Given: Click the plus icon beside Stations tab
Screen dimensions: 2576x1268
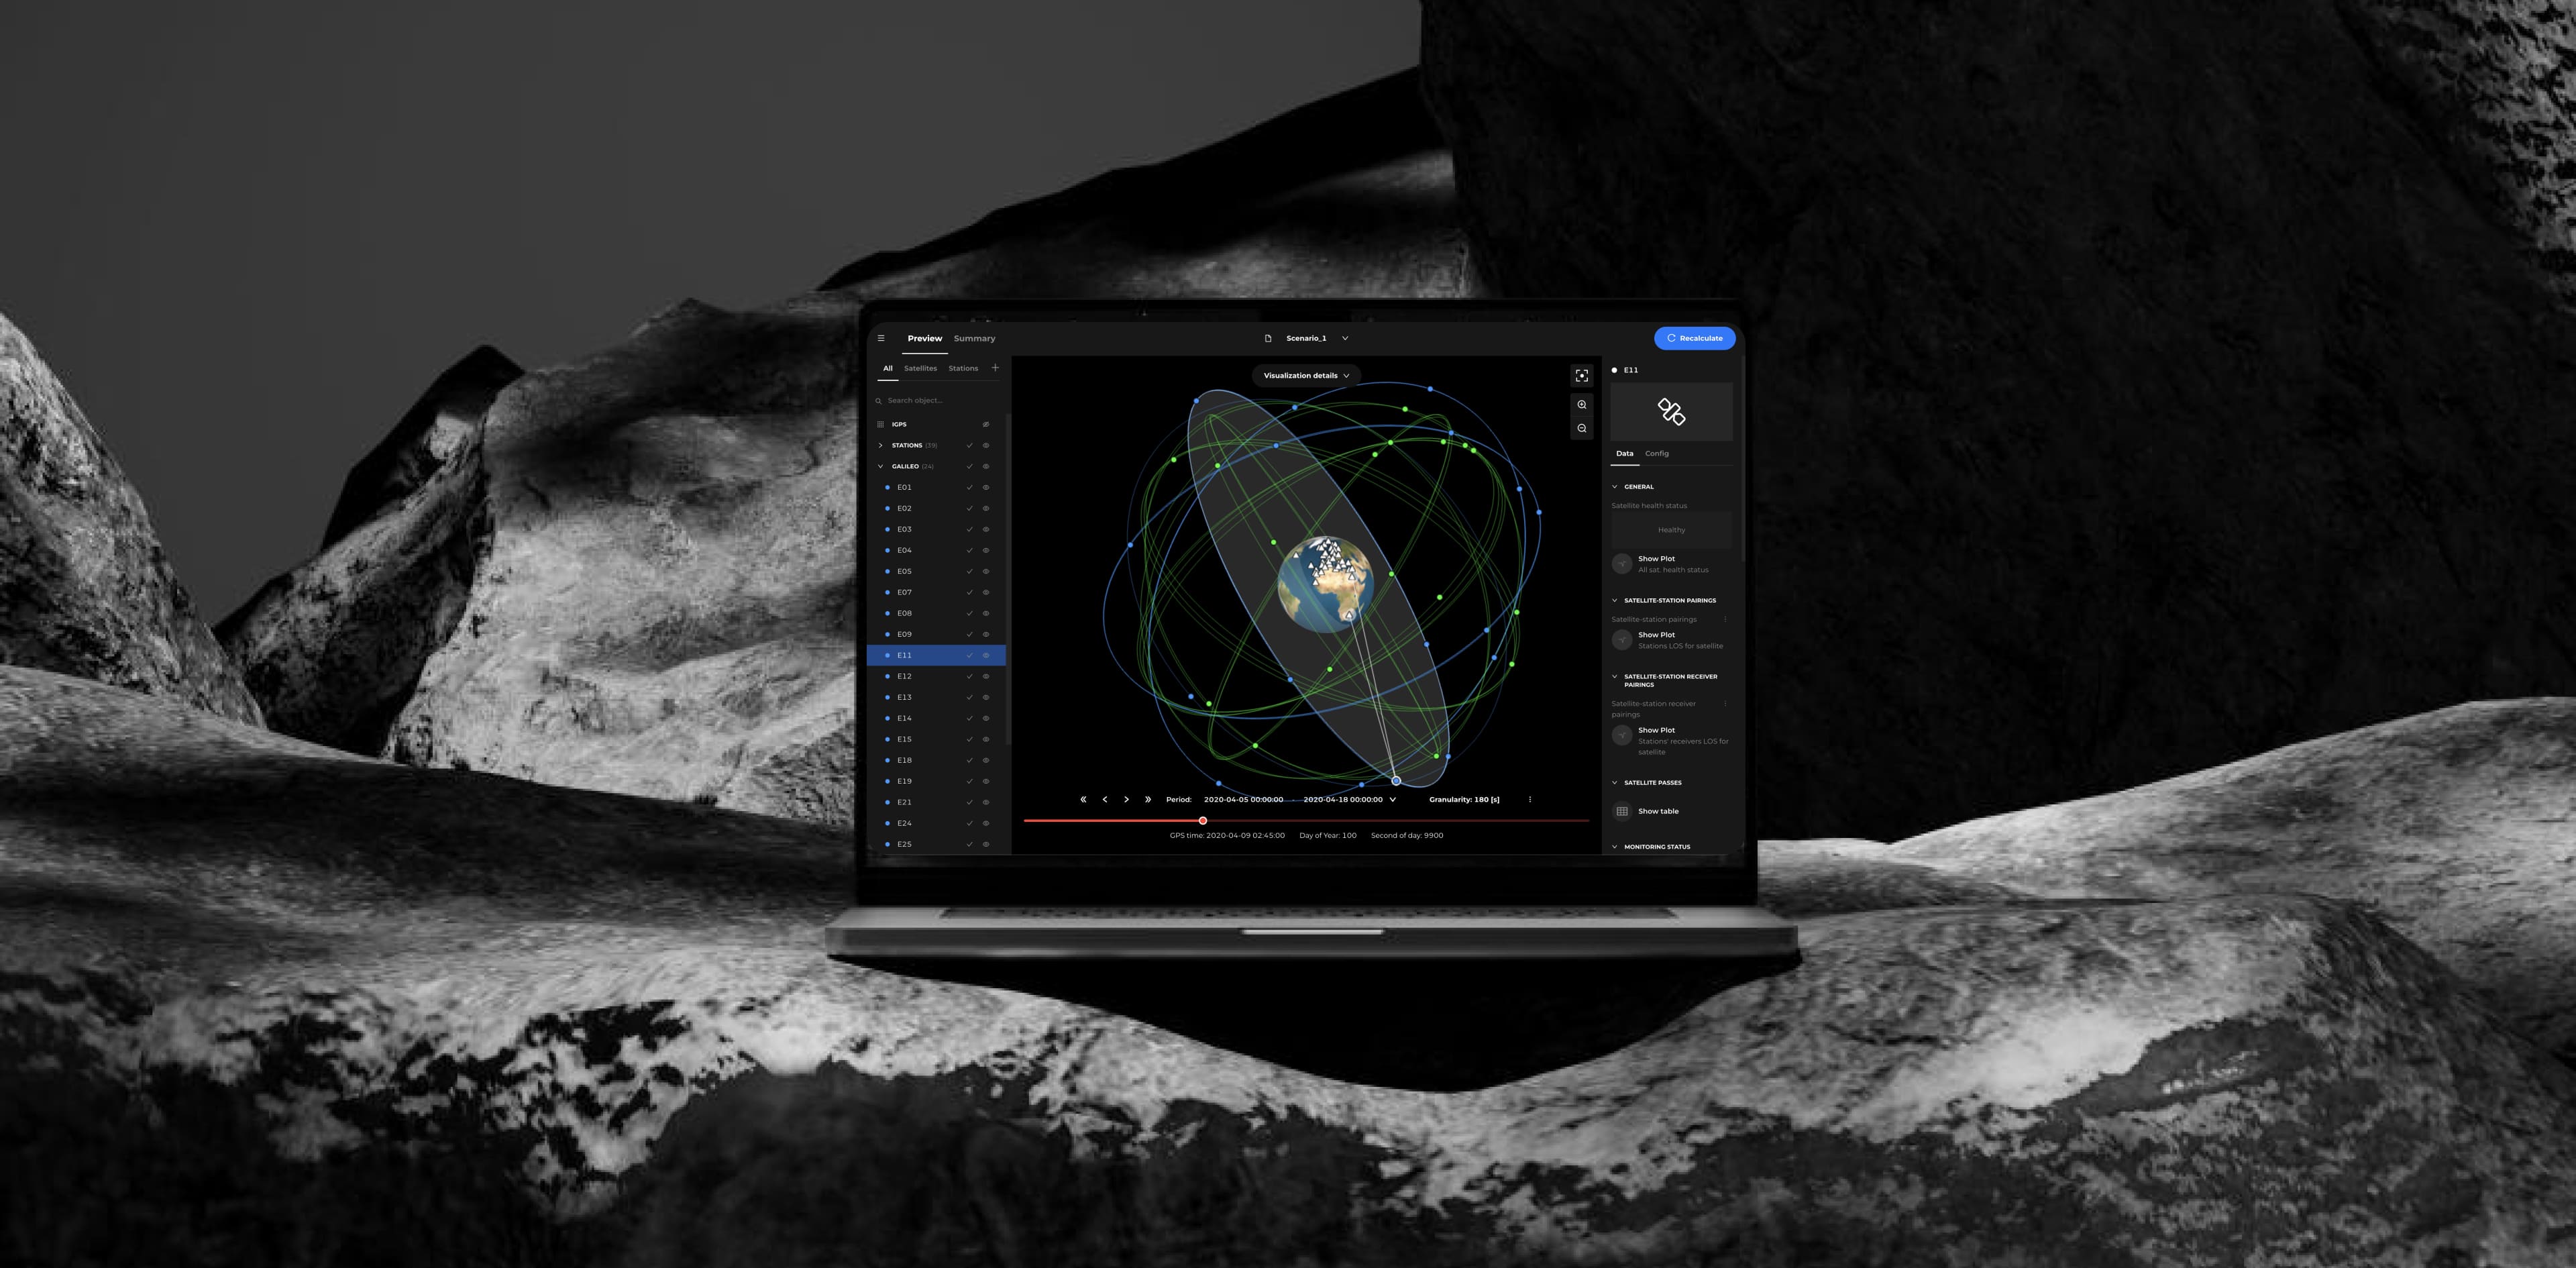Looking at the screenshot, I should click(x=995, y=368).
